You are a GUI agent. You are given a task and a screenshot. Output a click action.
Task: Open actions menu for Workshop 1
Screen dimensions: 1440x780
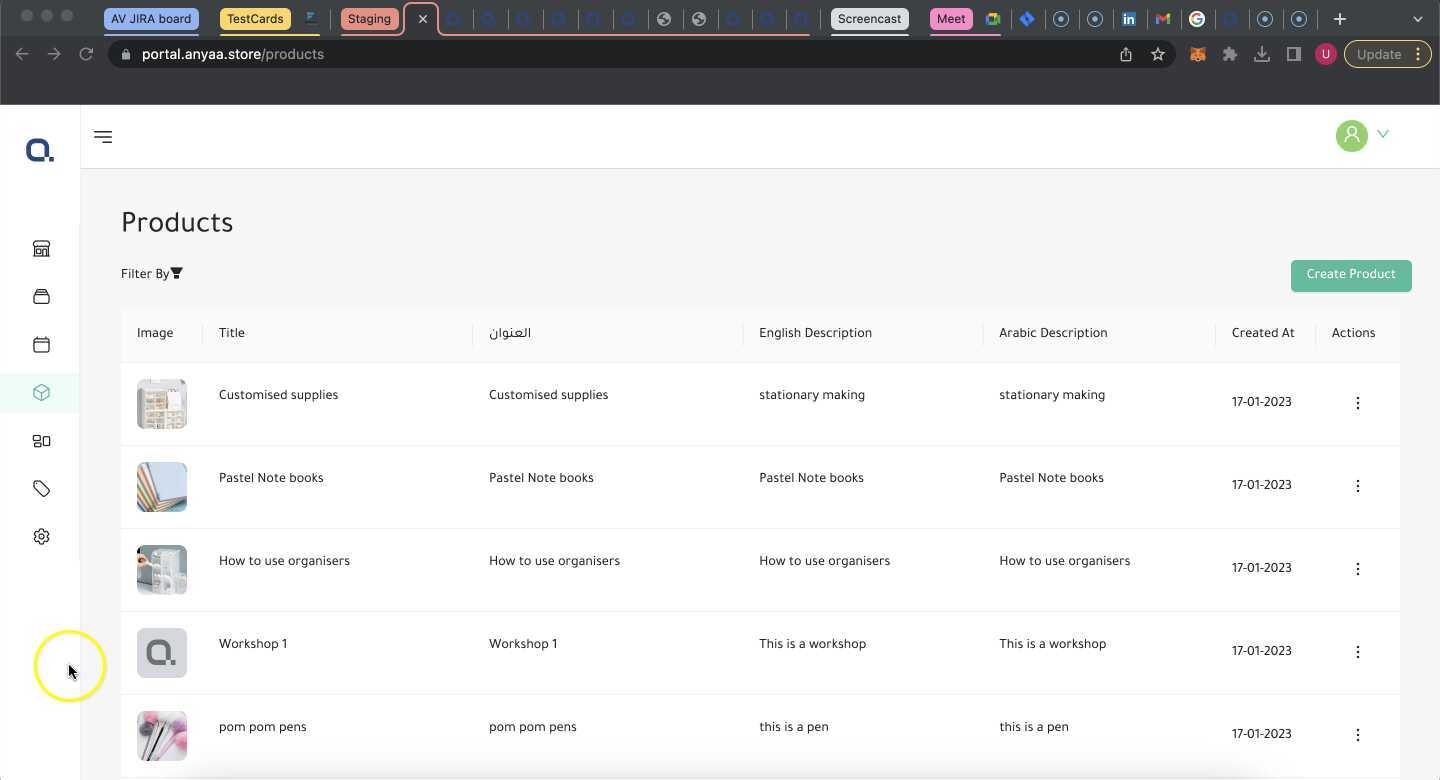click(x=1357, y=652)
